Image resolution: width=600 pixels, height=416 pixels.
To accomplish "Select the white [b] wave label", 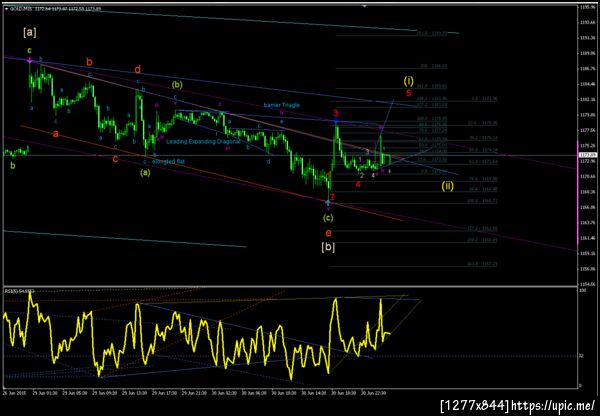I will (328, 247).
